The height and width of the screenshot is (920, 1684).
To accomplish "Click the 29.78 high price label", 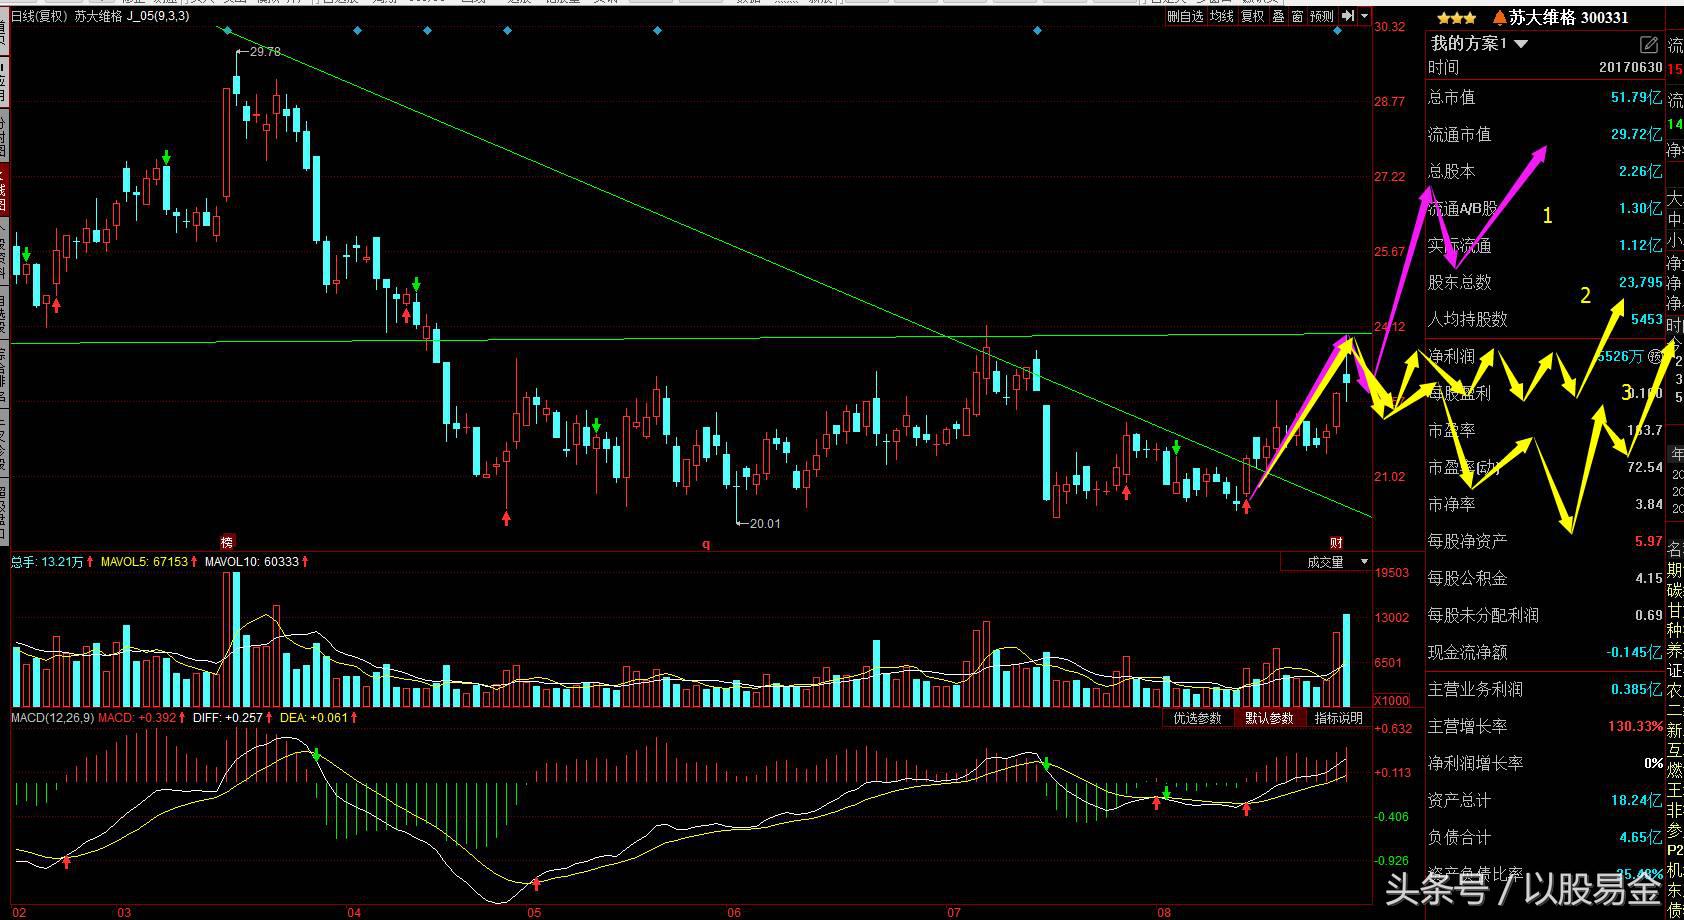I will click(x=265, y=51).
